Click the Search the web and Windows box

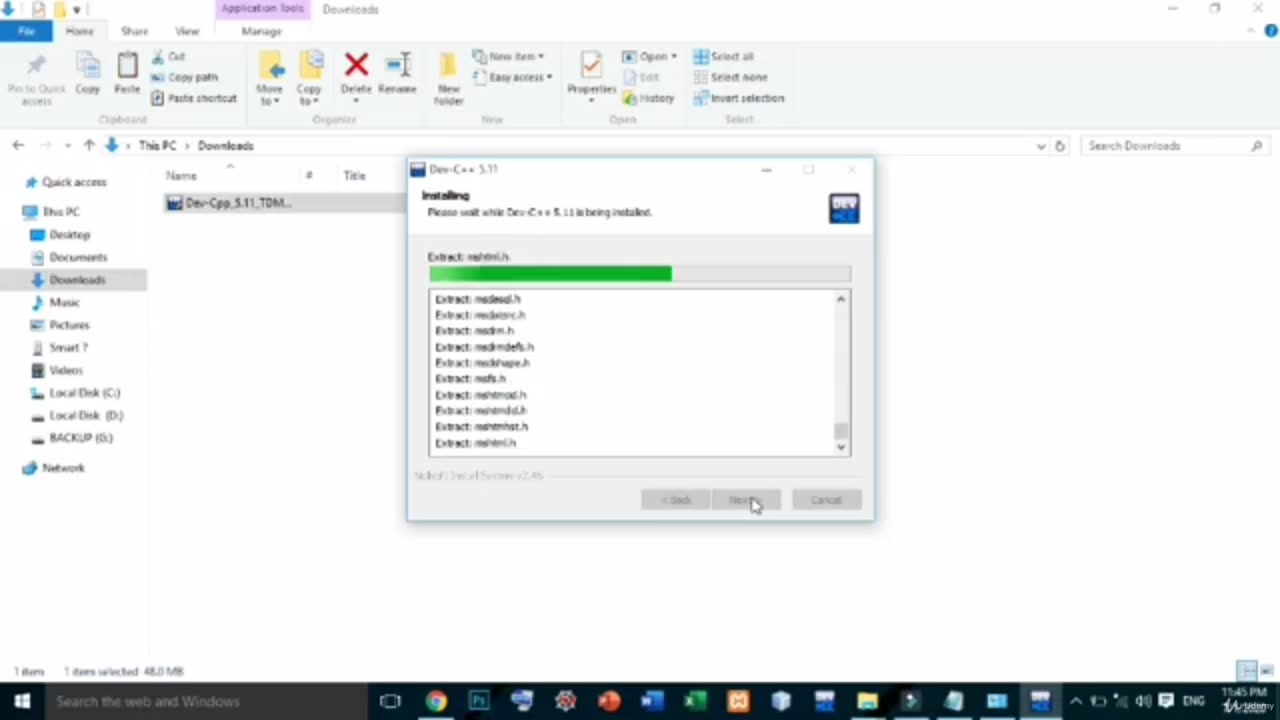point(205,701)
